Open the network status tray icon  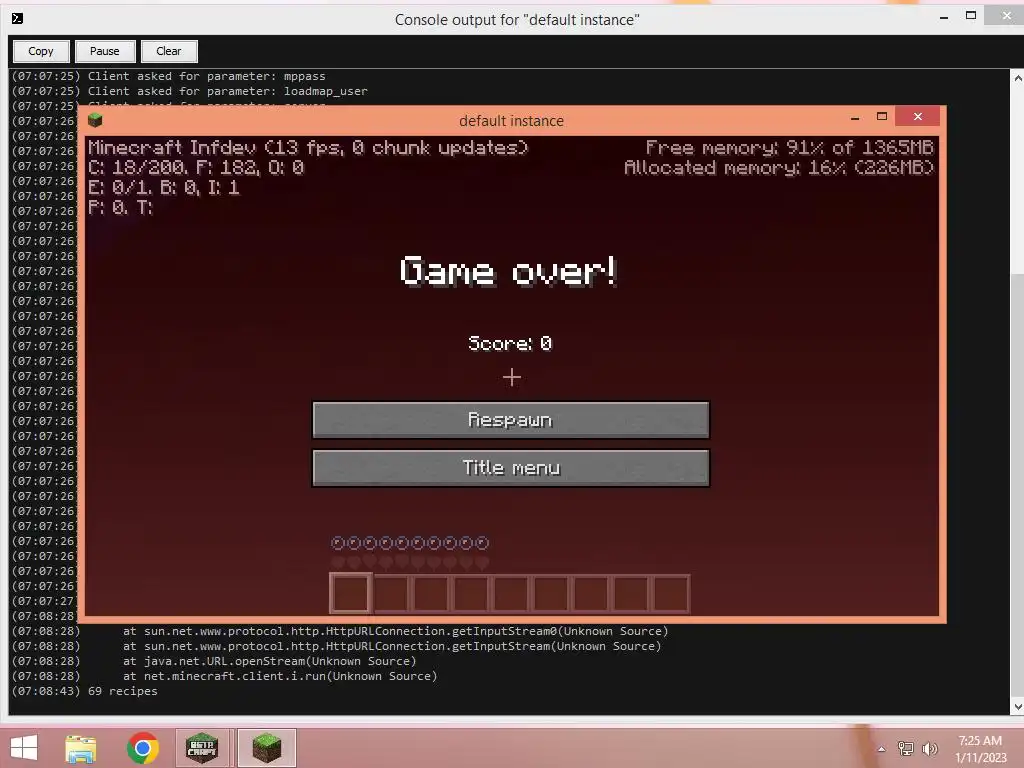[906, 748]
